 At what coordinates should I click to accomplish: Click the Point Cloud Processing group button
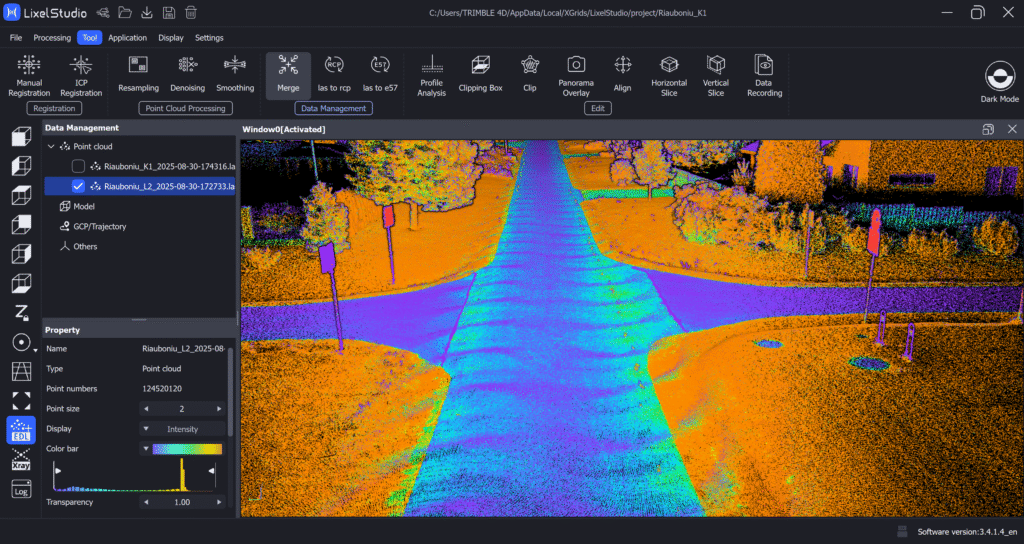[x=185, y=108]
